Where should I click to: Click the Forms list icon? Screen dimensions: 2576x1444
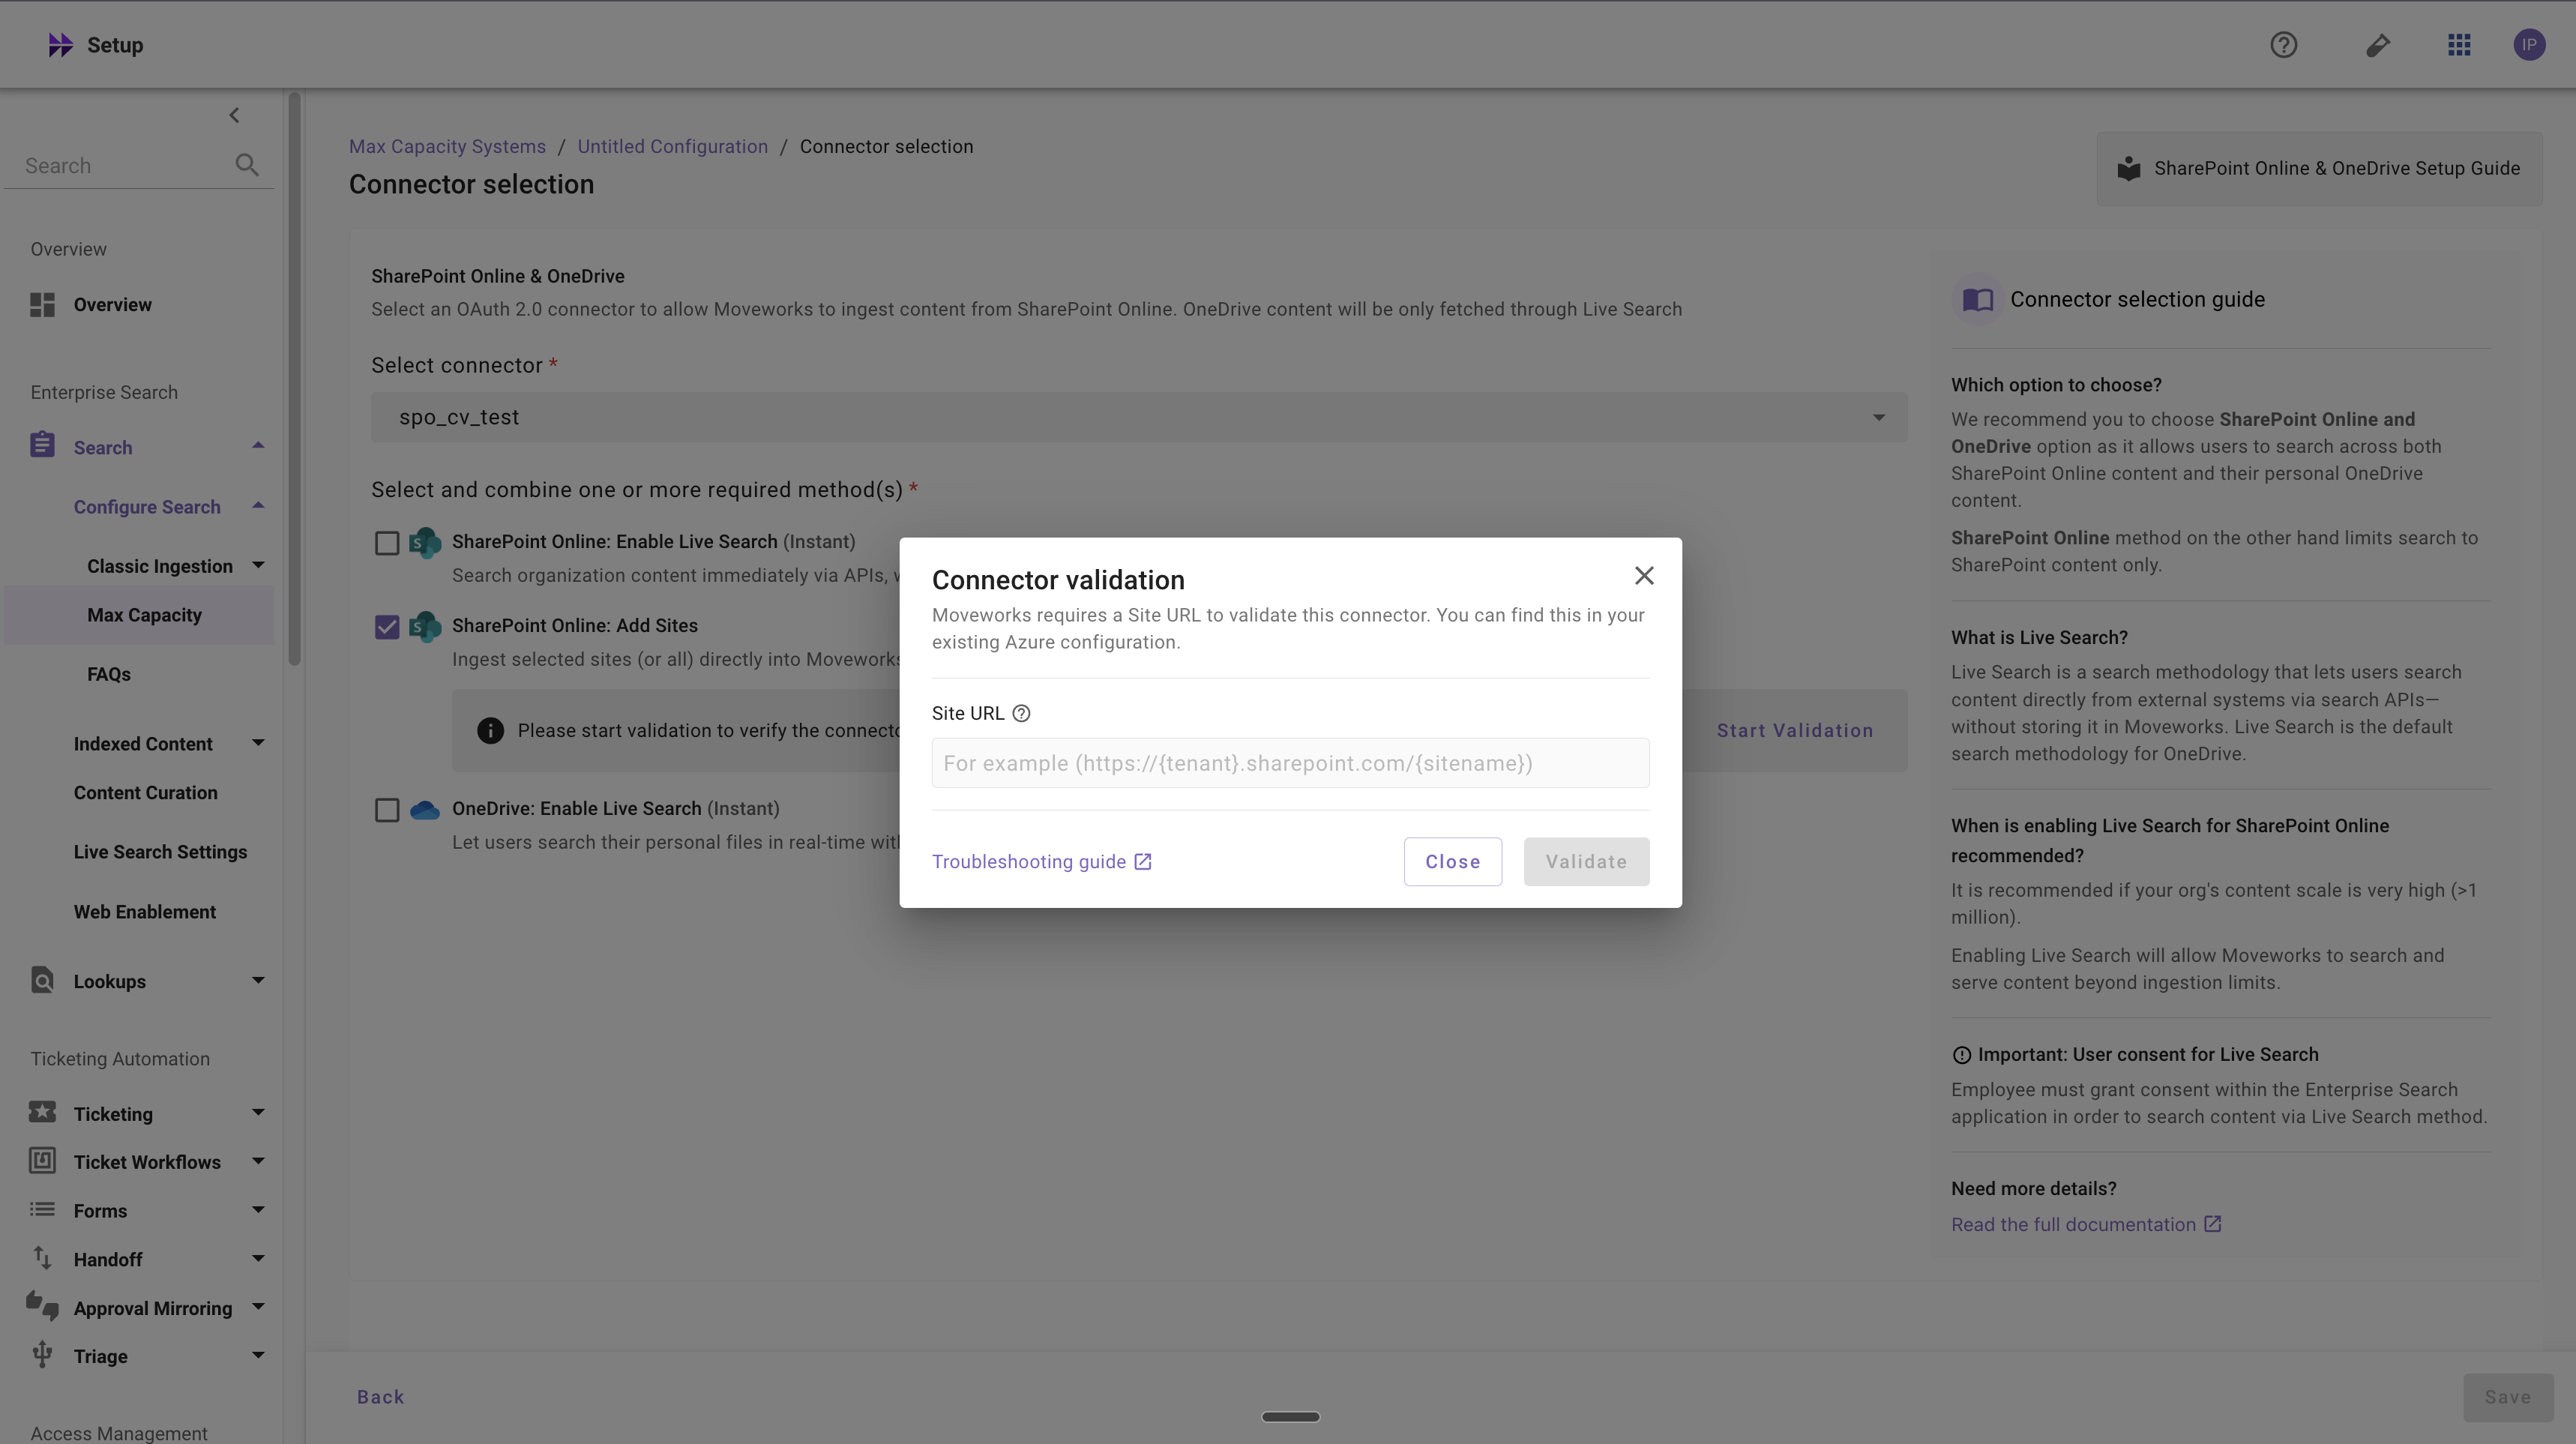point(42,1209)
